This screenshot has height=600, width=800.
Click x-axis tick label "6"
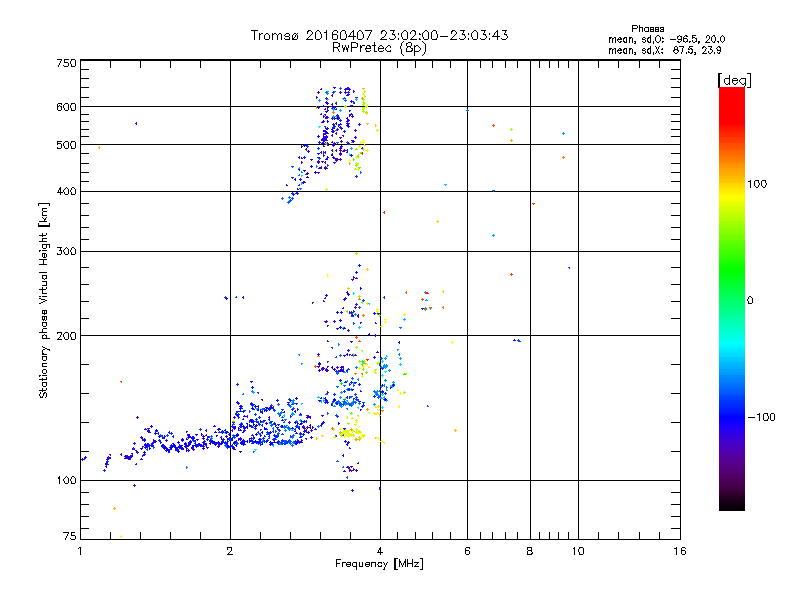tap(467, 551)
